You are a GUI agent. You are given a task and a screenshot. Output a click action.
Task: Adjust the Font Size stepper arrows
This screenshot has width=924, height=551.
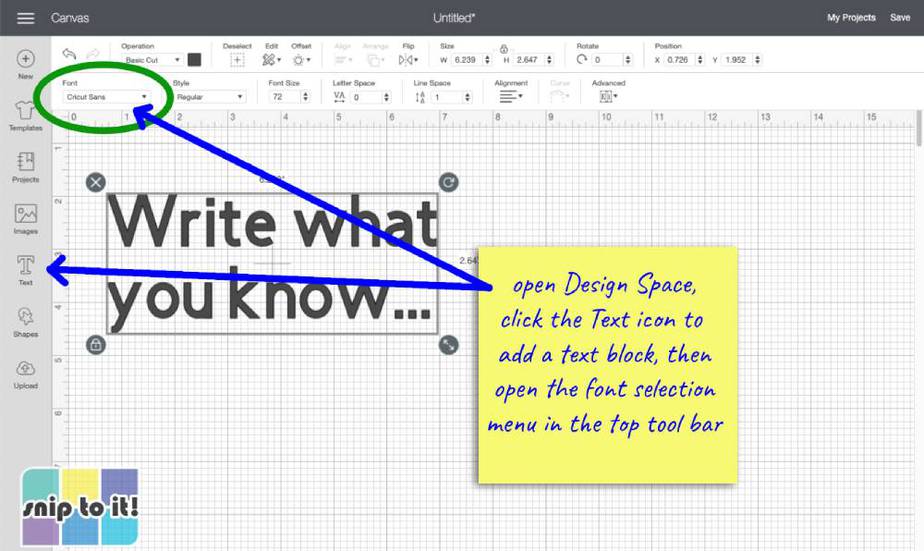click(x=305, y=97)
